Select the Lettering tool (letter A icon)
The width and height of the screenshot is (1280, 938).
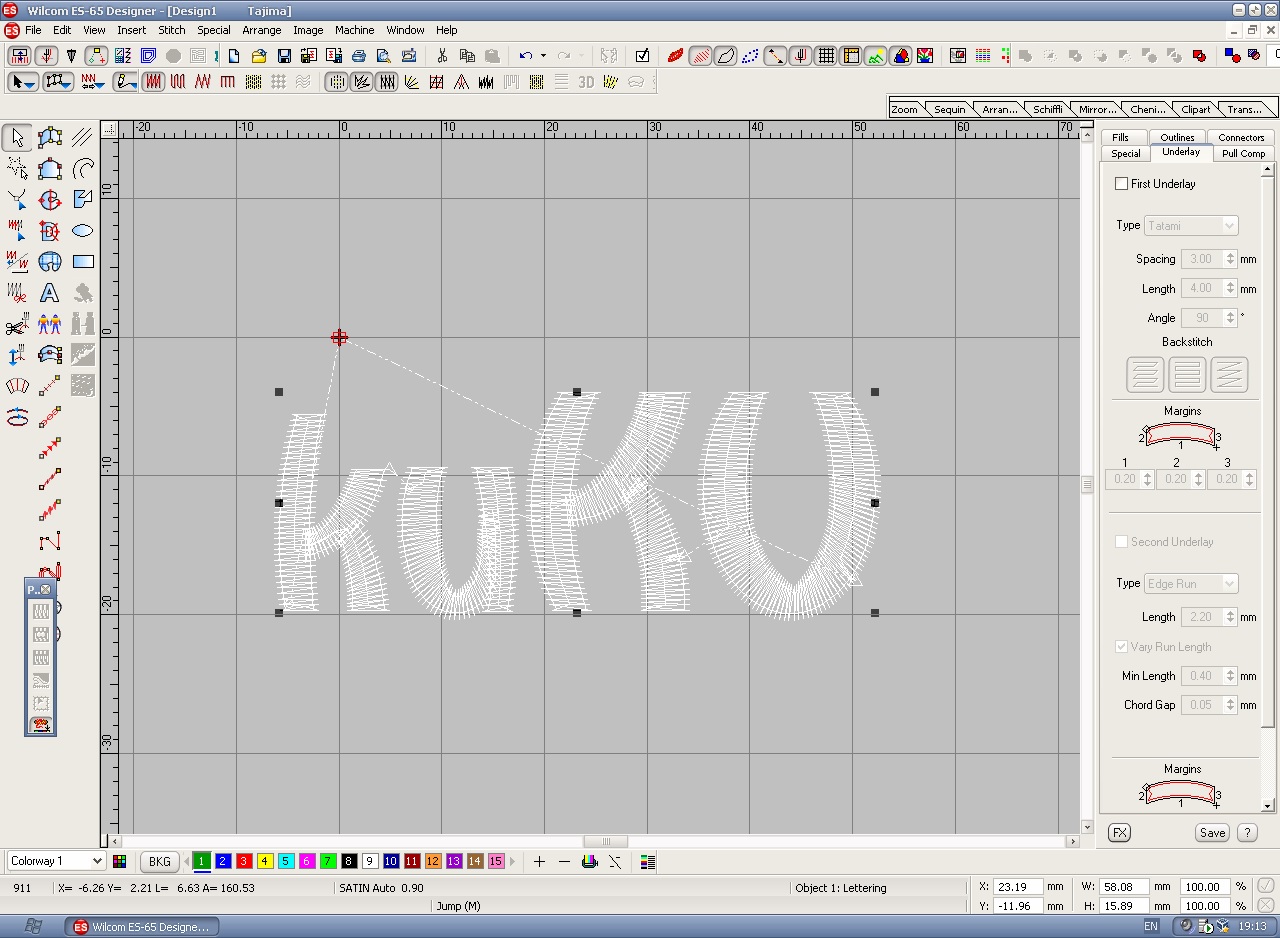click(49, 294)
